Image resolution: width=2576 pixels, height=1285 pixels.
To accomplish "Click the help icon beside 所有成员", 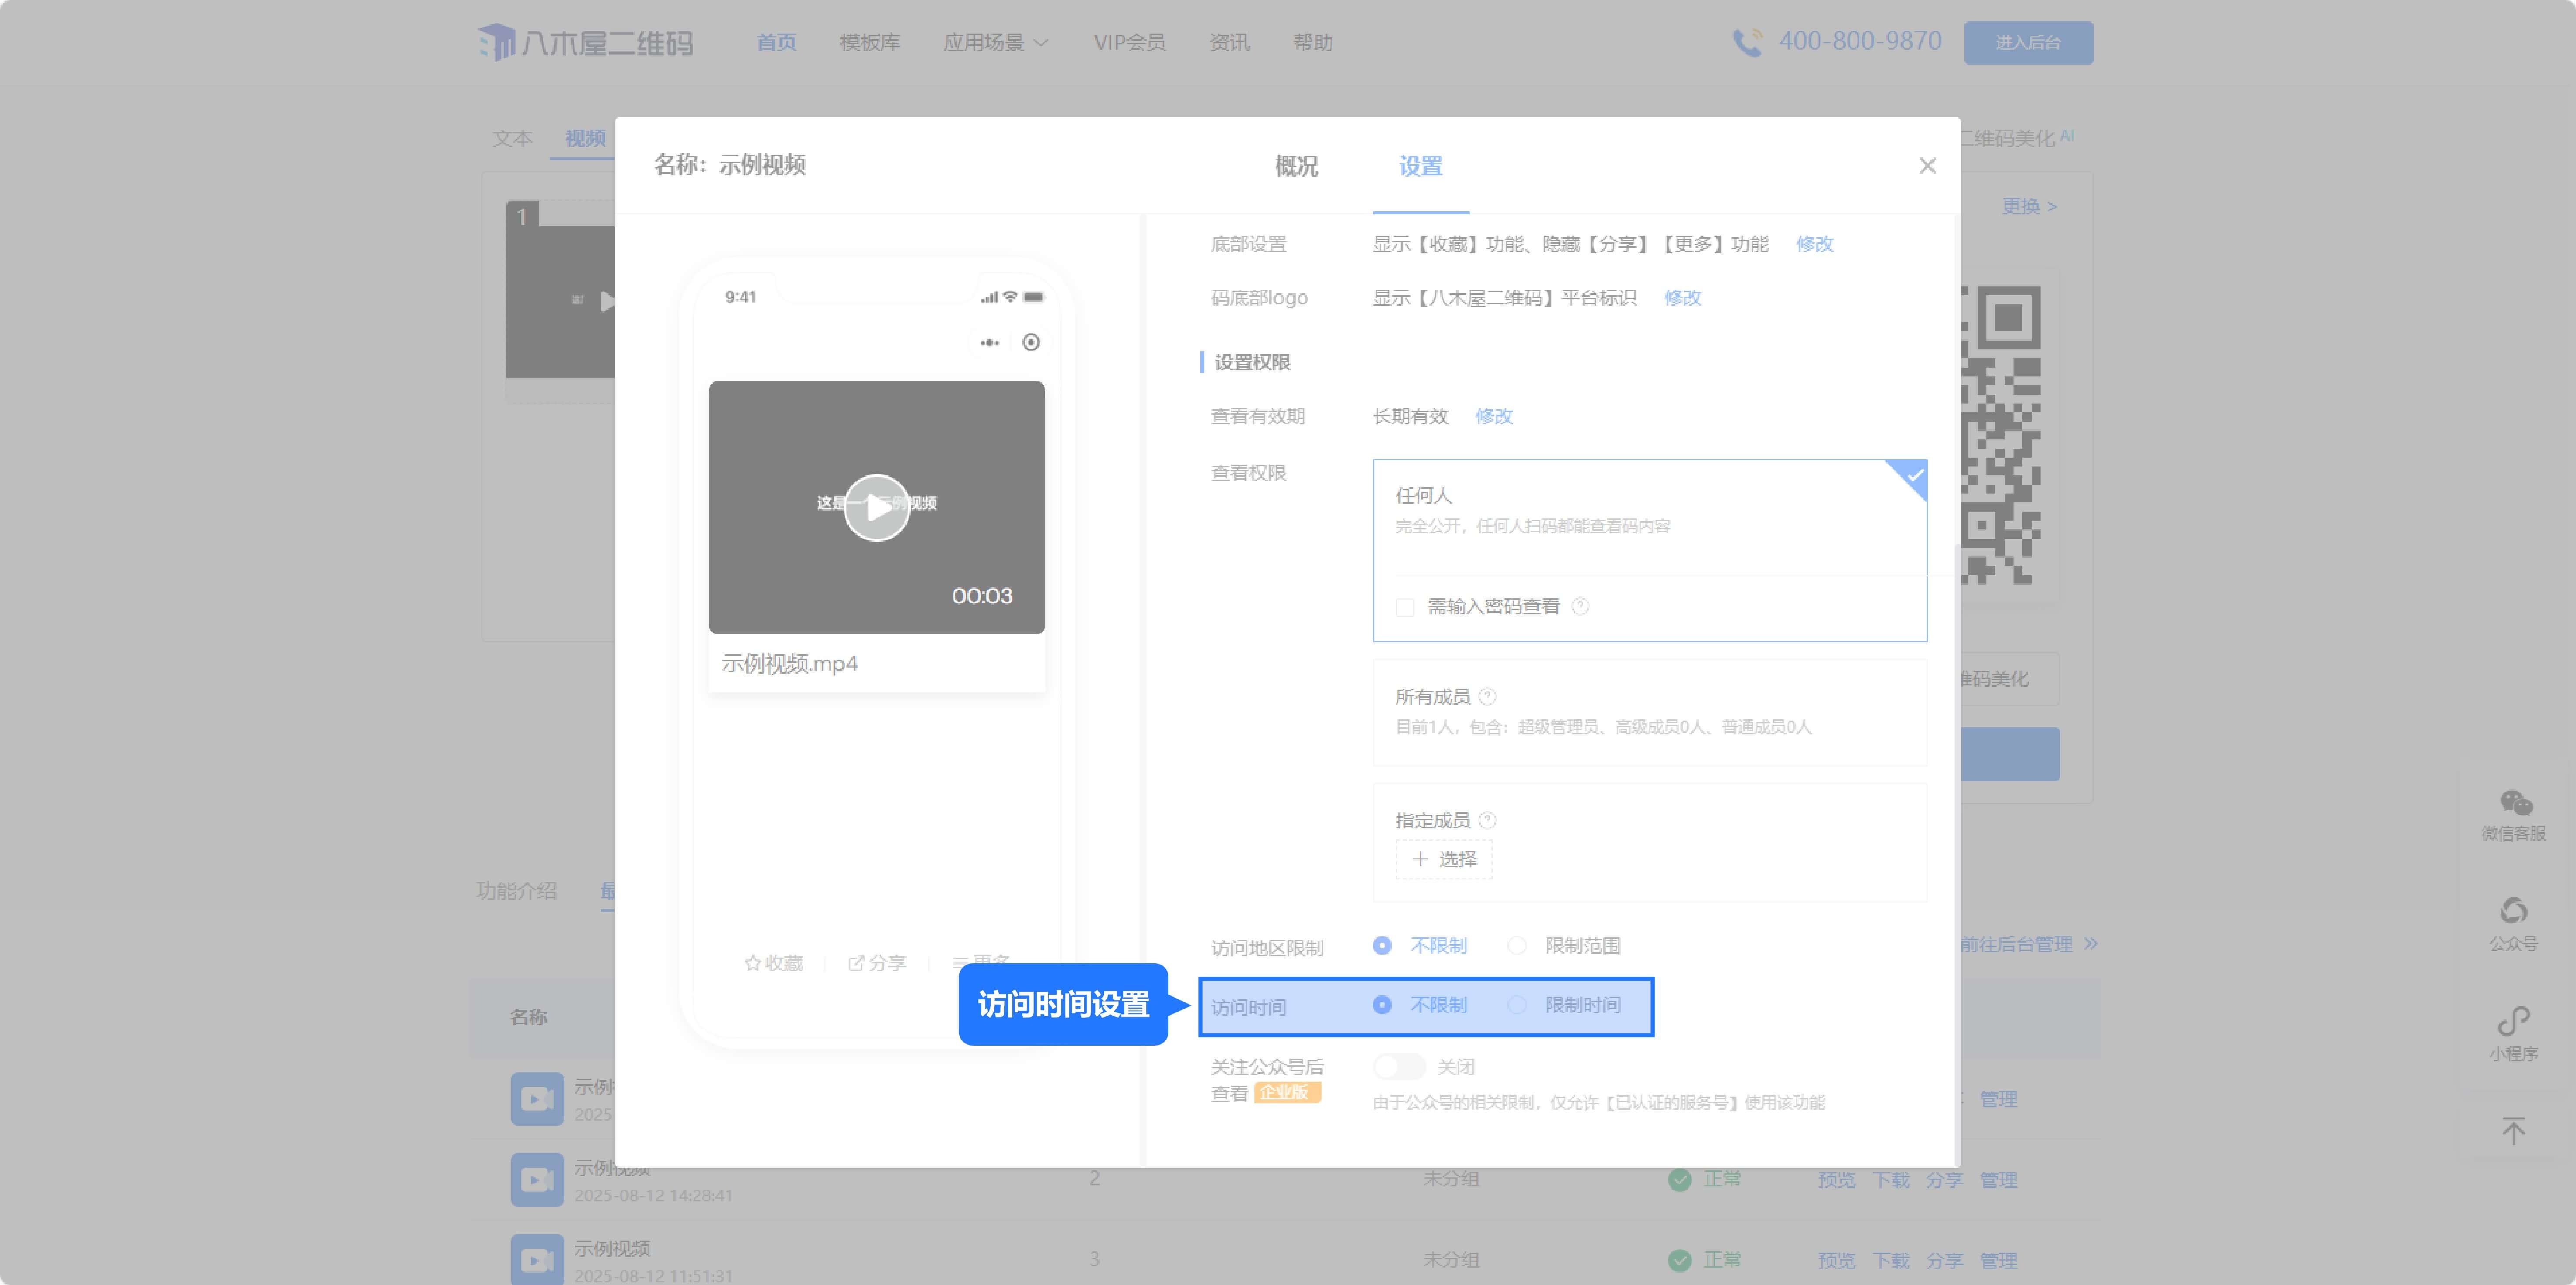I will click(x=1487, y=696).
